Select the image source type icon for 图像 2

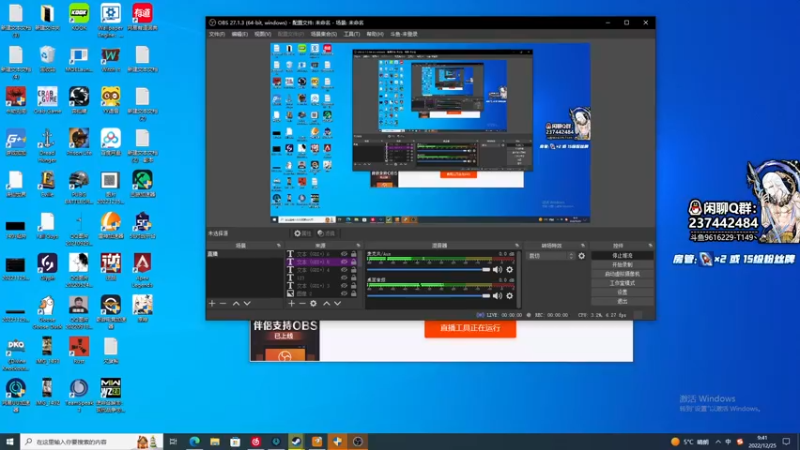point(290,294)
